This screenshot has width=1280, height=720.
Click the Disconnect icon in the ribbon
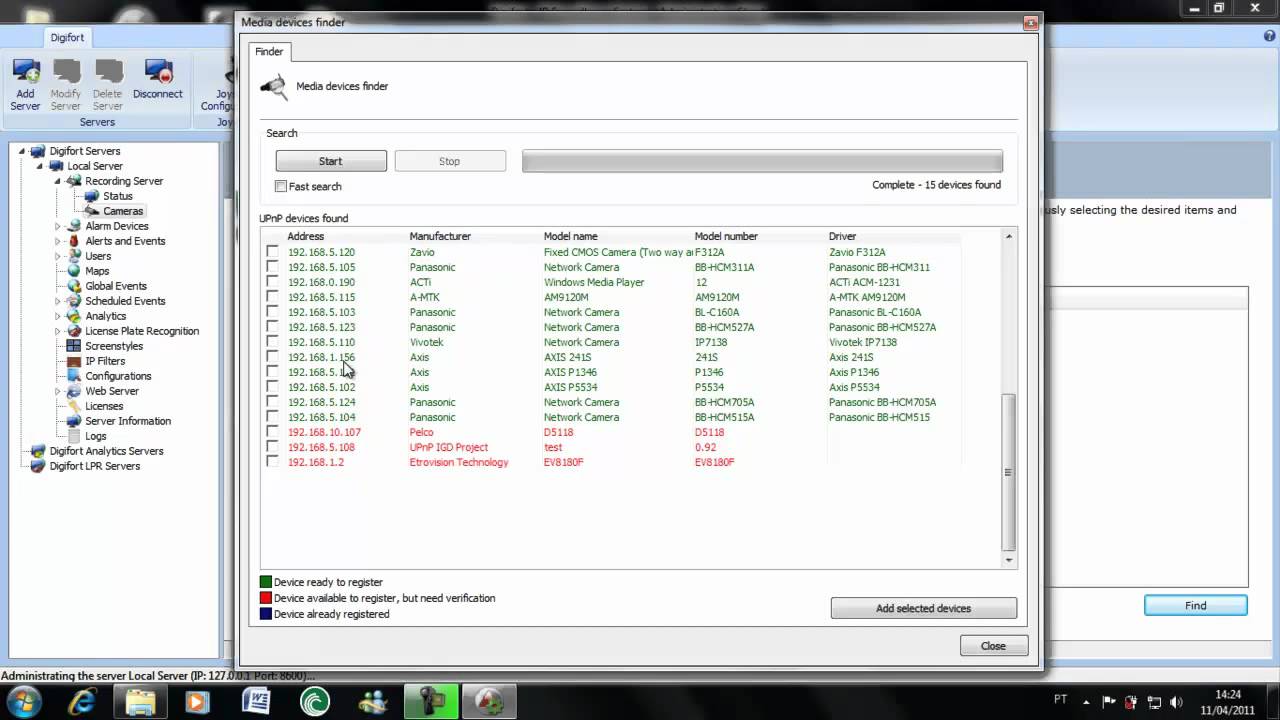click(158, 71)
